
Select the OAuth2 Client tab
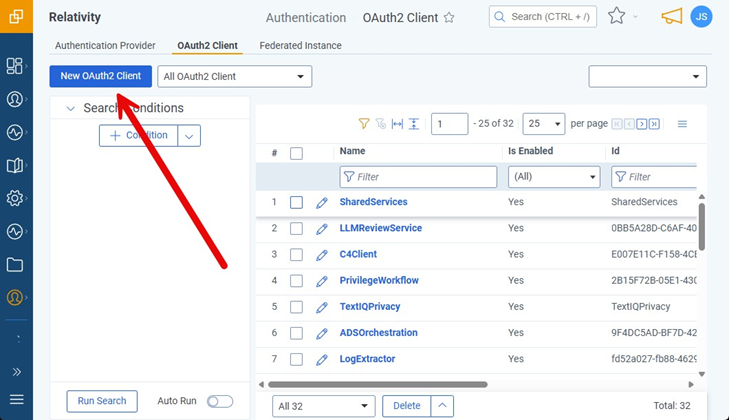207,46
